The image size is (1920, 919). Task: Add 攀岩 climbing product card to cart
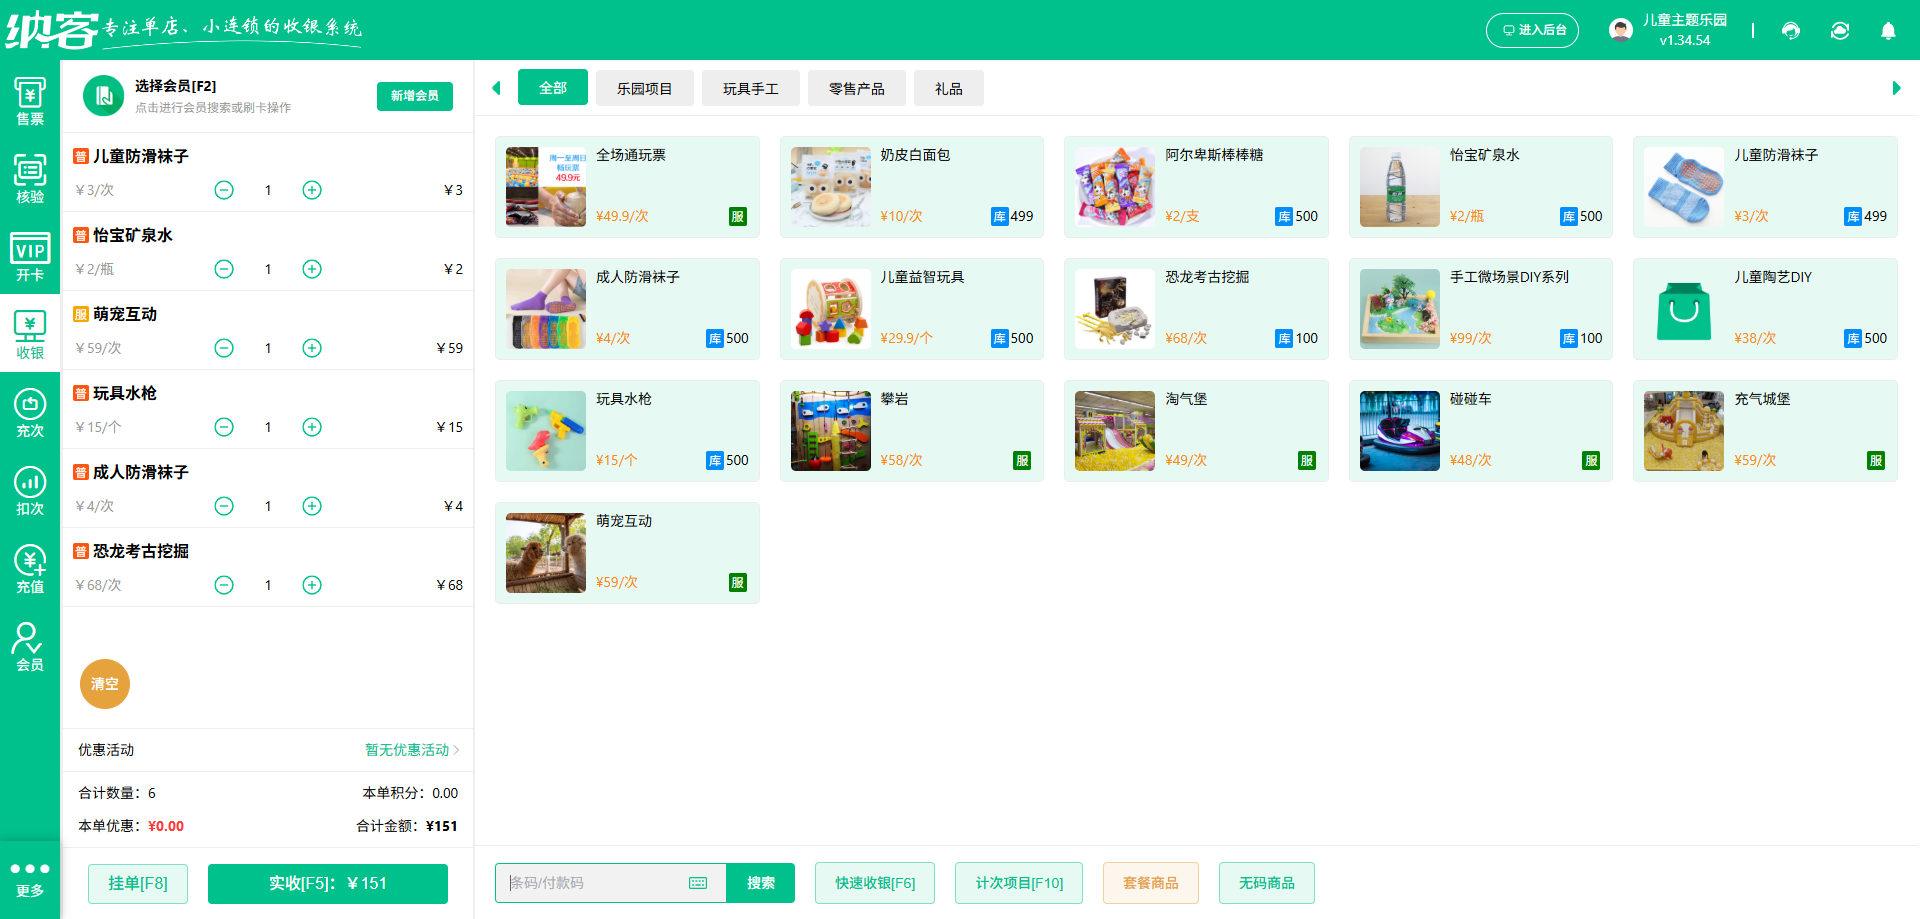tap(912, 431)
